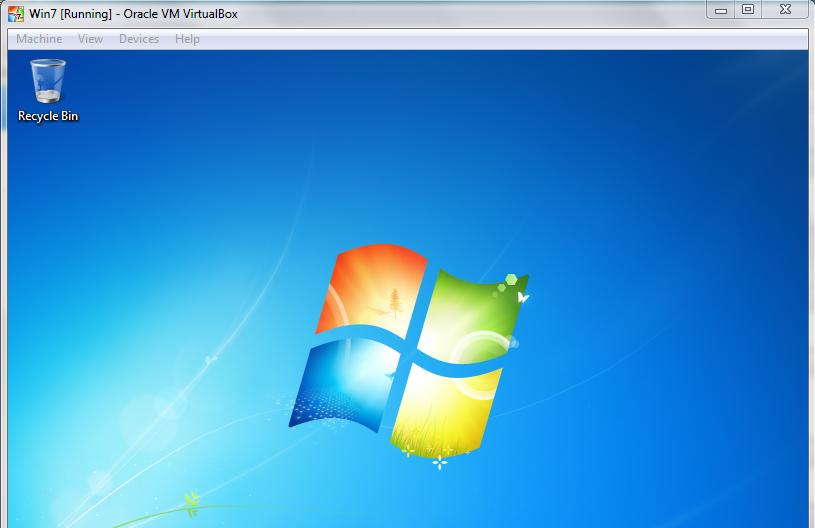
Task: Open the Machine menu
Action: pyautogui.click(x=39, y=39)
